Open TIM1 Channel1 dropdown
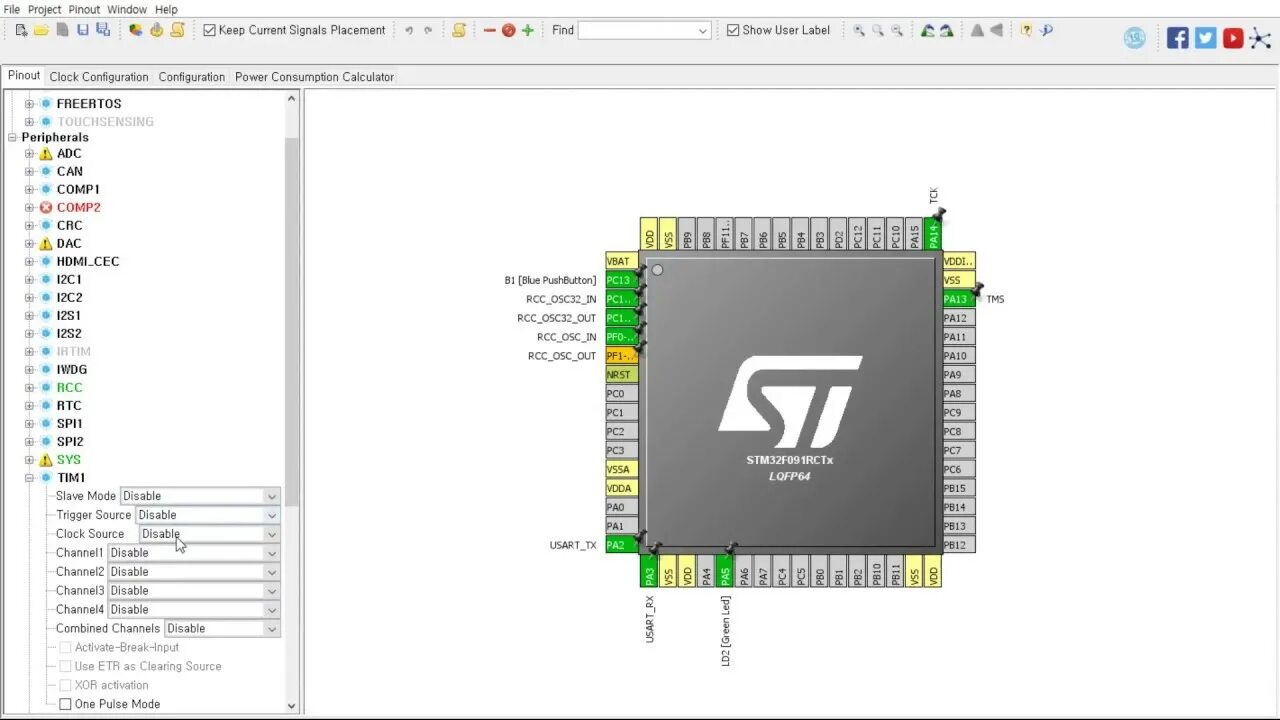 [x=194, y=553]
